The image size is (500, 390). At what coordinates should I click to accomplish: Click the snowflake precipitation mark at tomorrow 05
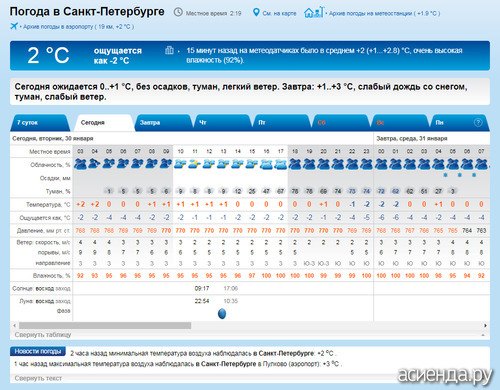(445, 175)
